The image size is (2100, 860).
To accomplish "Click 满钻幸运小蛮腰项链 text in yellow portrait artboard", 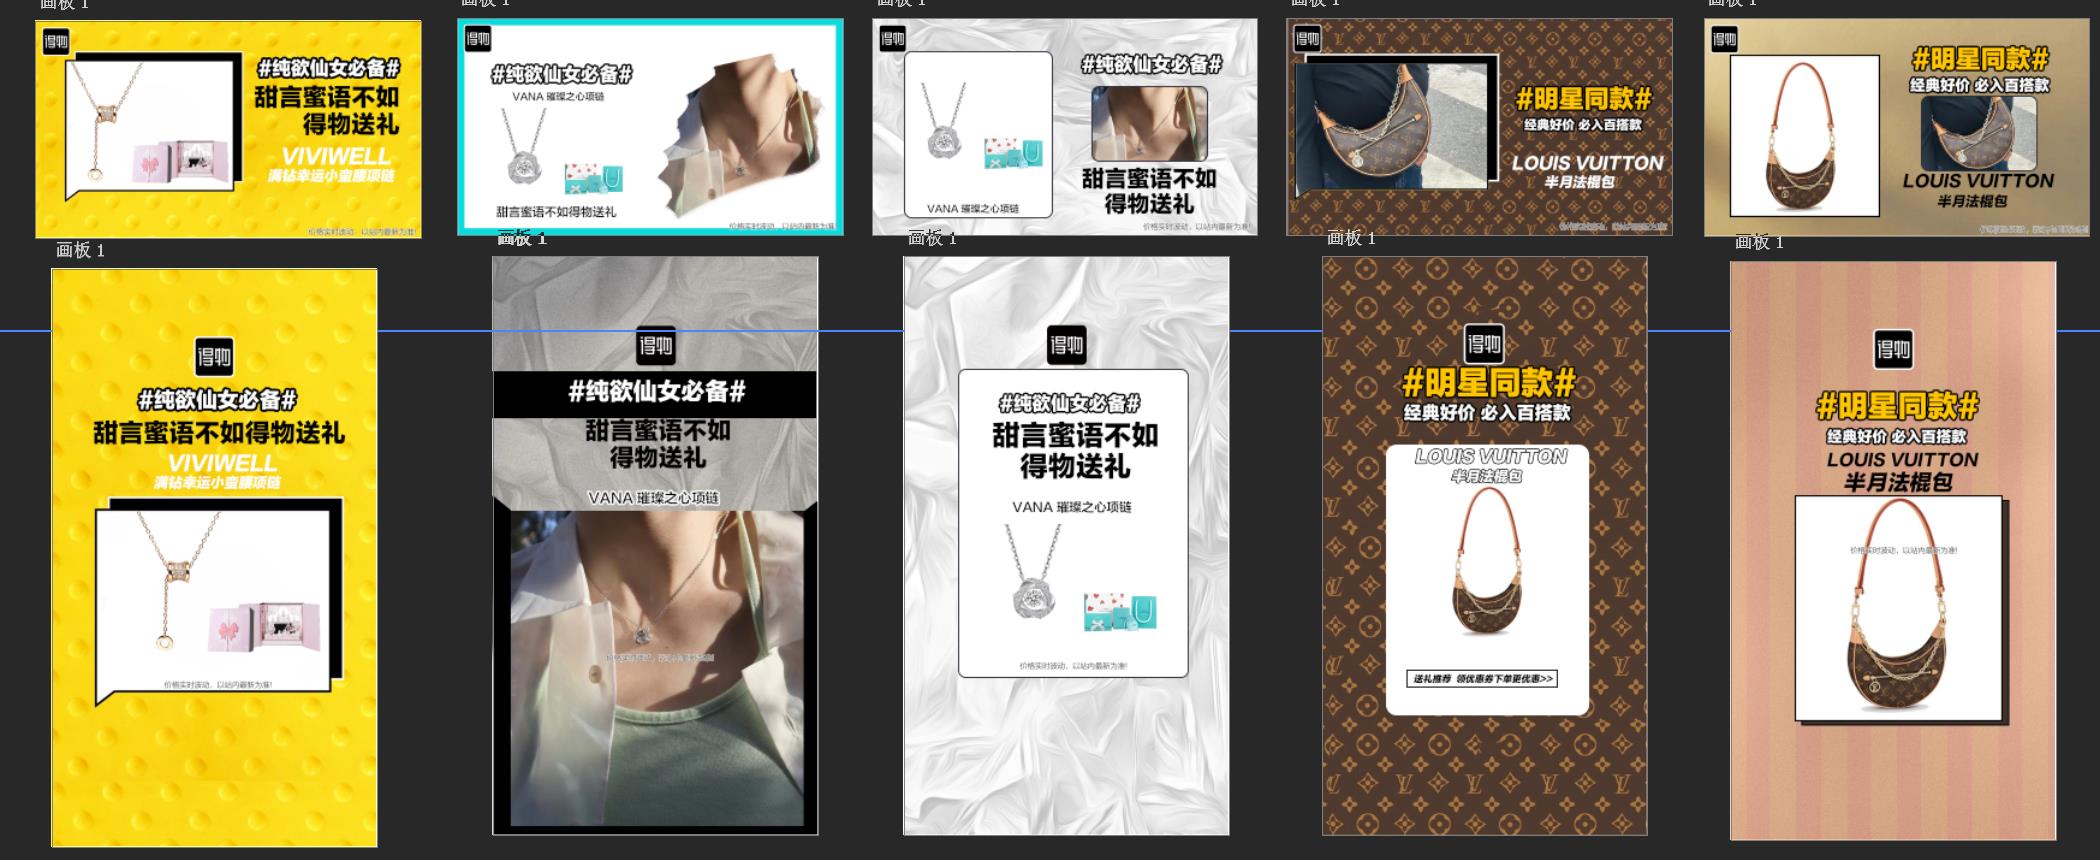I will click(217, 483).
